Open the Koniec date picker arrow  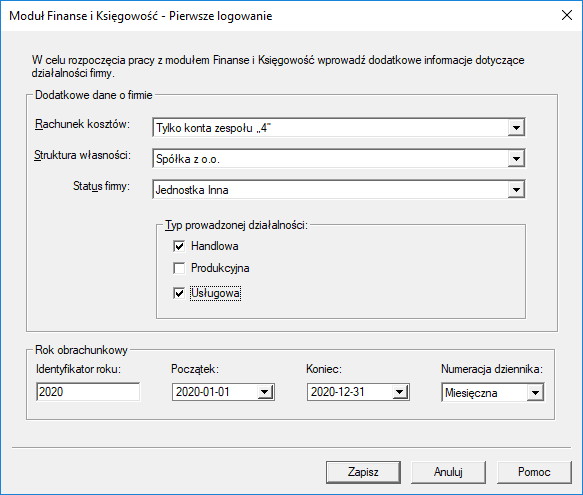coord(400,392)
